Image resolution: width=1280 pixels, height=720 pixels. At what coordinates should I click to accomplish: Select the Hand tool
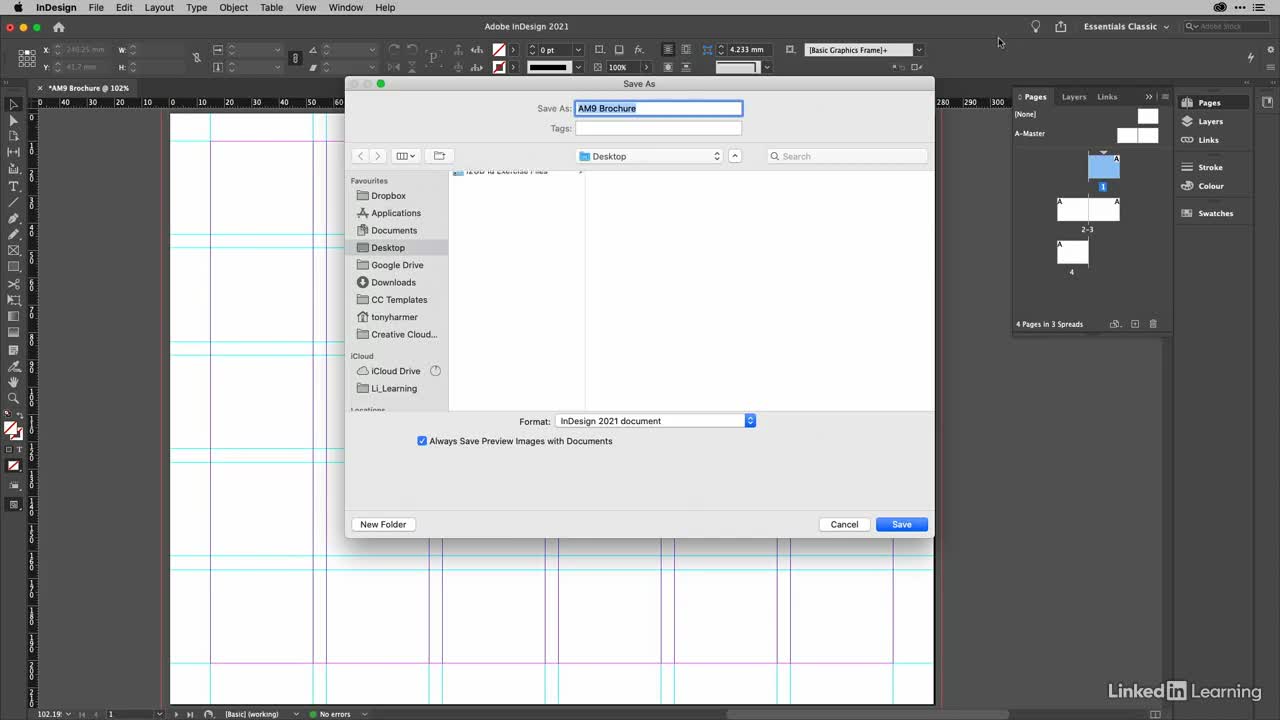click(14, 382)
